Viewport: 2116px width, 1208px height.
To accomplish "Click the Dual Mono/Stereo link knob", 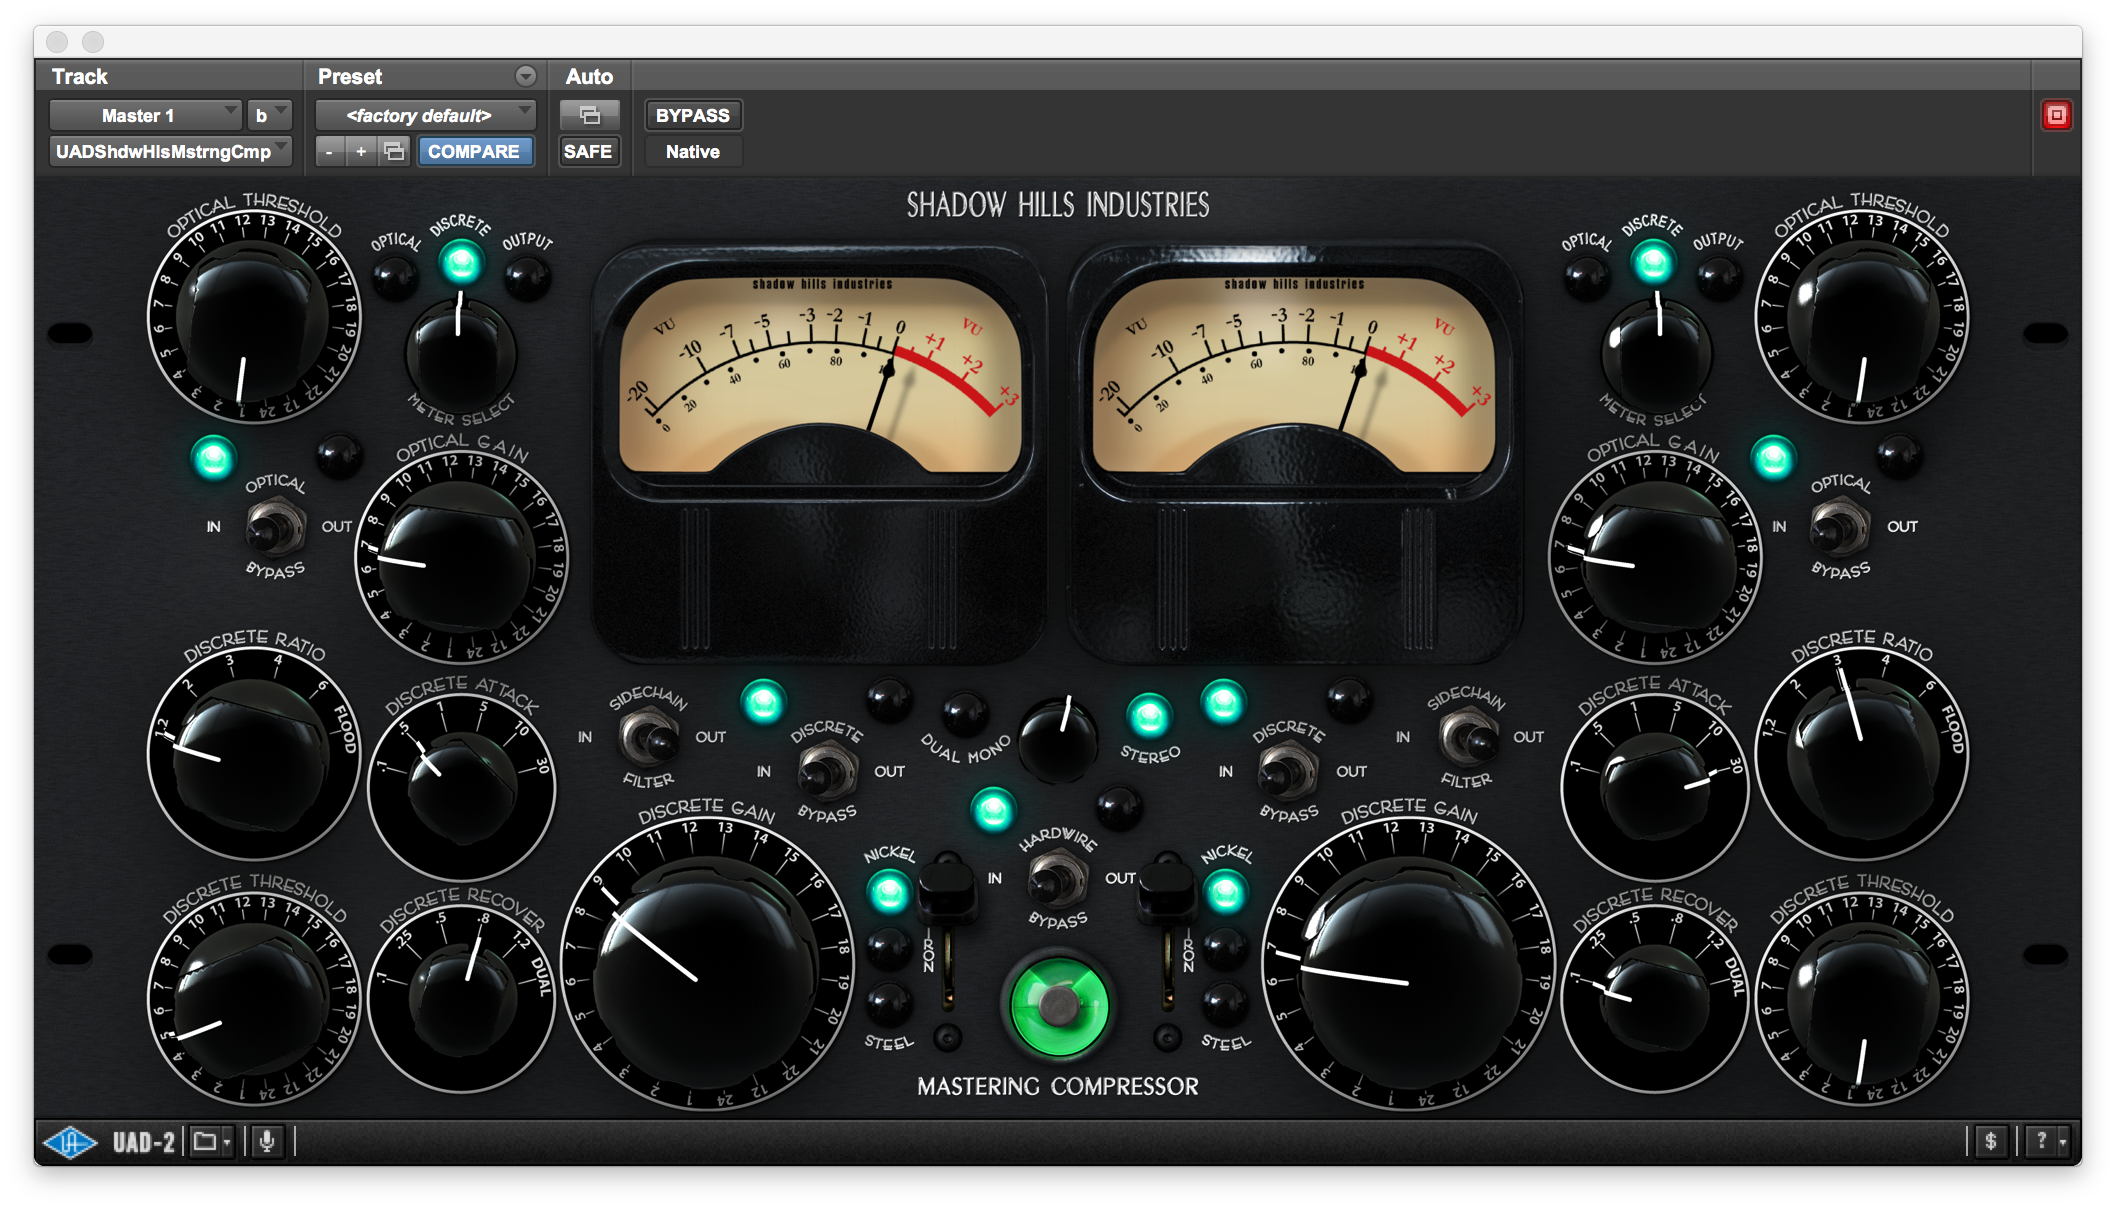I will [1057, 740].
